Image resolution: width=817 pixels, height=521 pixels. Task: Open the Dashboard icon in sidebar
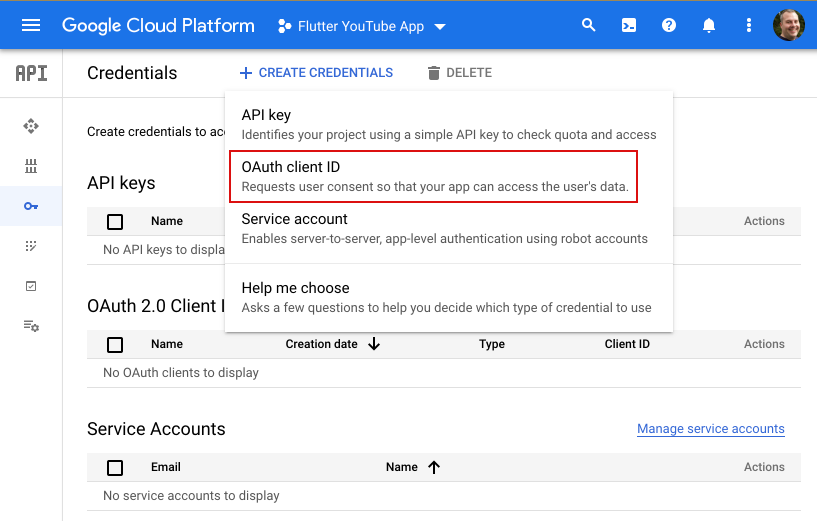[x=31, y=126]
